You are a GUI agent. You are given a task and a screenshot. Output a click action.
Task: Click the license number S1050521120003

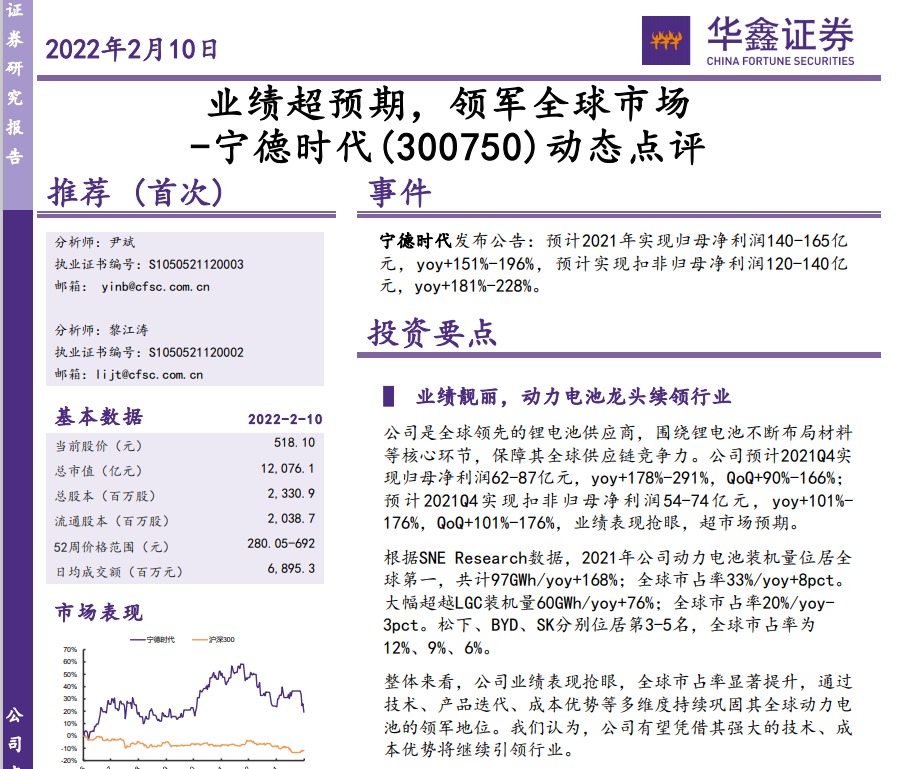click(x=196, y=265)
